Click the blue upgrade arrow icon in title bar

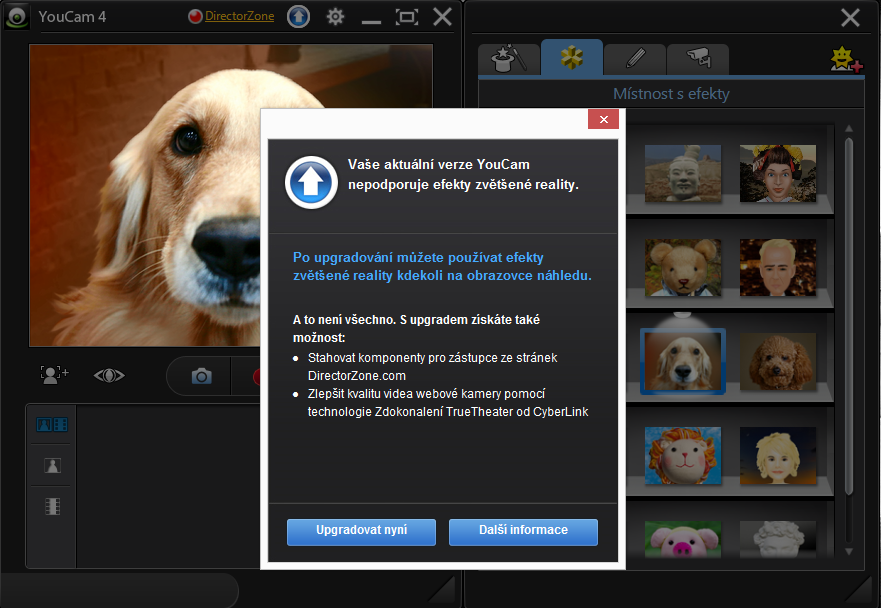(x=298, y=16)
